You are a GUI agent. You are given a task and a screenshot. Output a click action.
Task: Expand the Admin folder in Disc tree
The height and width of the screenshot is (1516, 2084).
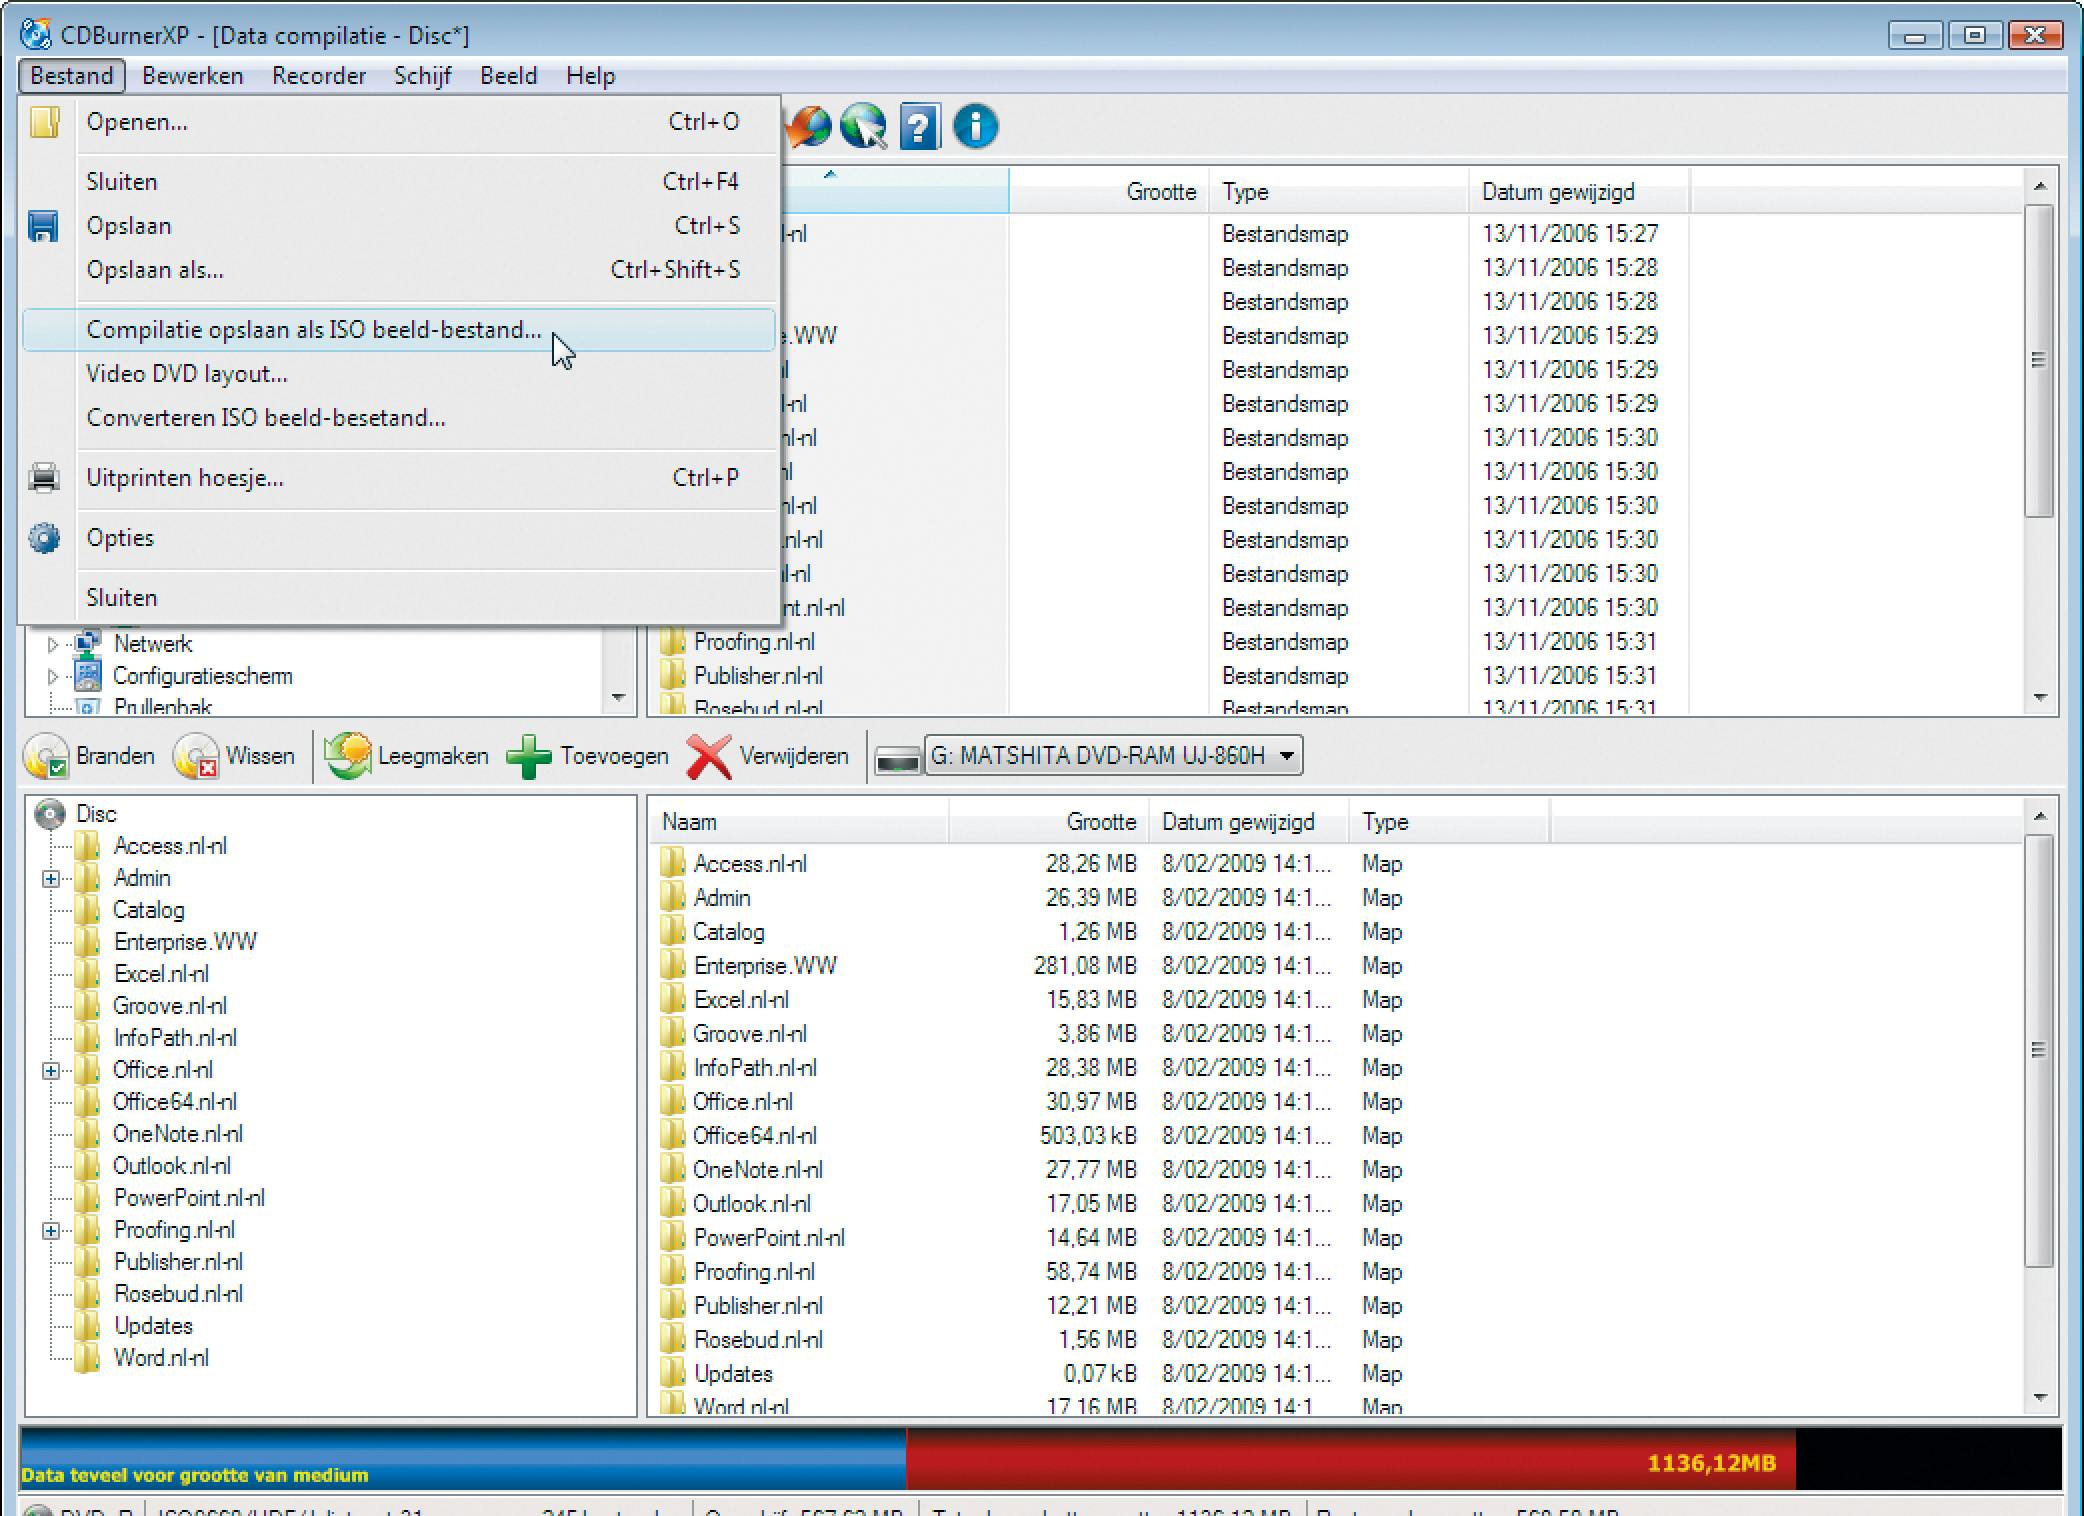tap(51, 879)
